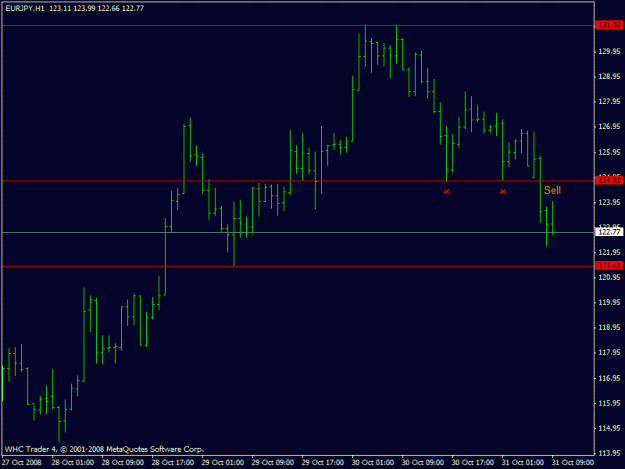Click the 28 Oct 01:00 time label

(x=73, y=463)
